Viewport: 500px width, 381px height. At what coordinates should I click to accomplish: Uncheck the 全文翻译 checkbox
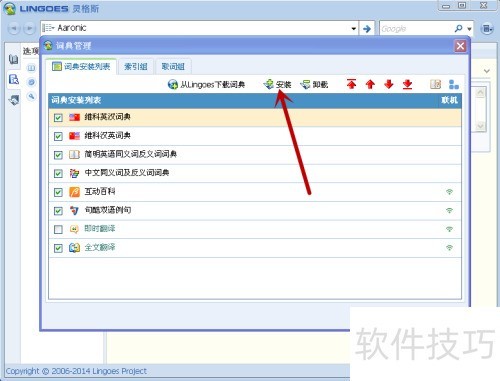coord(58,248)
